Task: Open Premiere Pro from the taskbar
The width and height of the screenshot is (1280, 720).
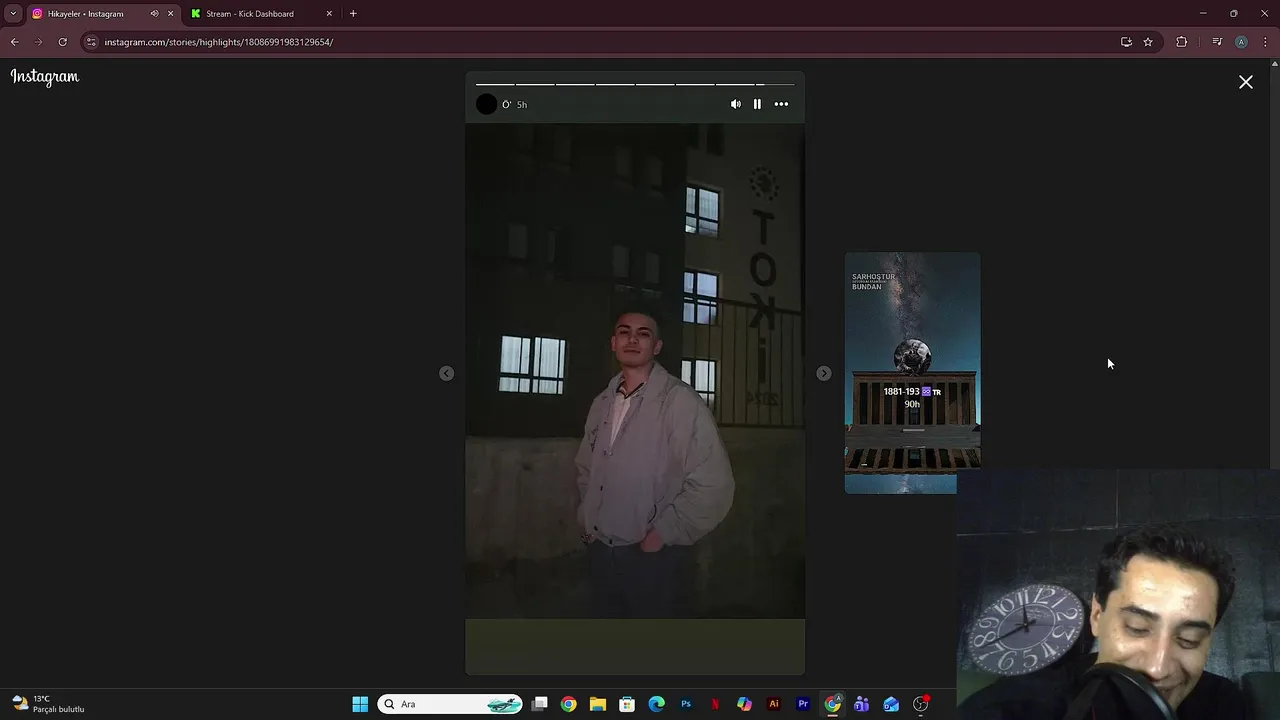Action: (x=803, y=704)
